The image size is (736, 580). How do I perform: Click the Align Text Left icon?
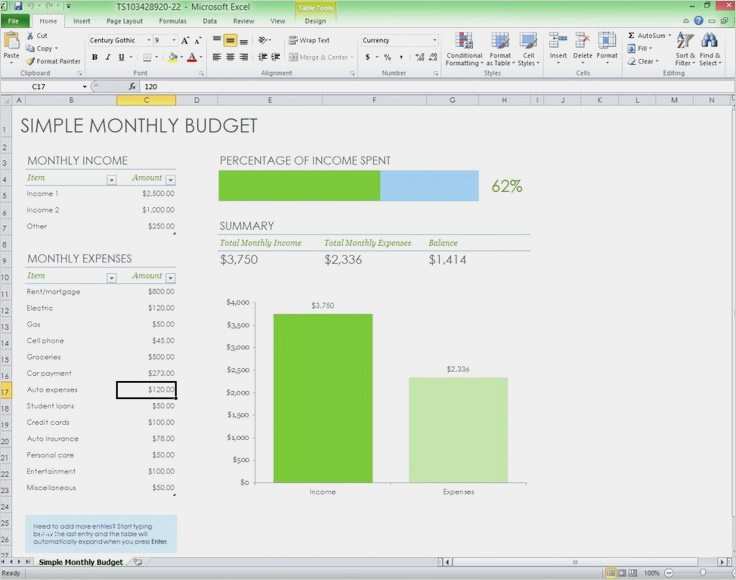pyautogui.click(x=216, y=57)
